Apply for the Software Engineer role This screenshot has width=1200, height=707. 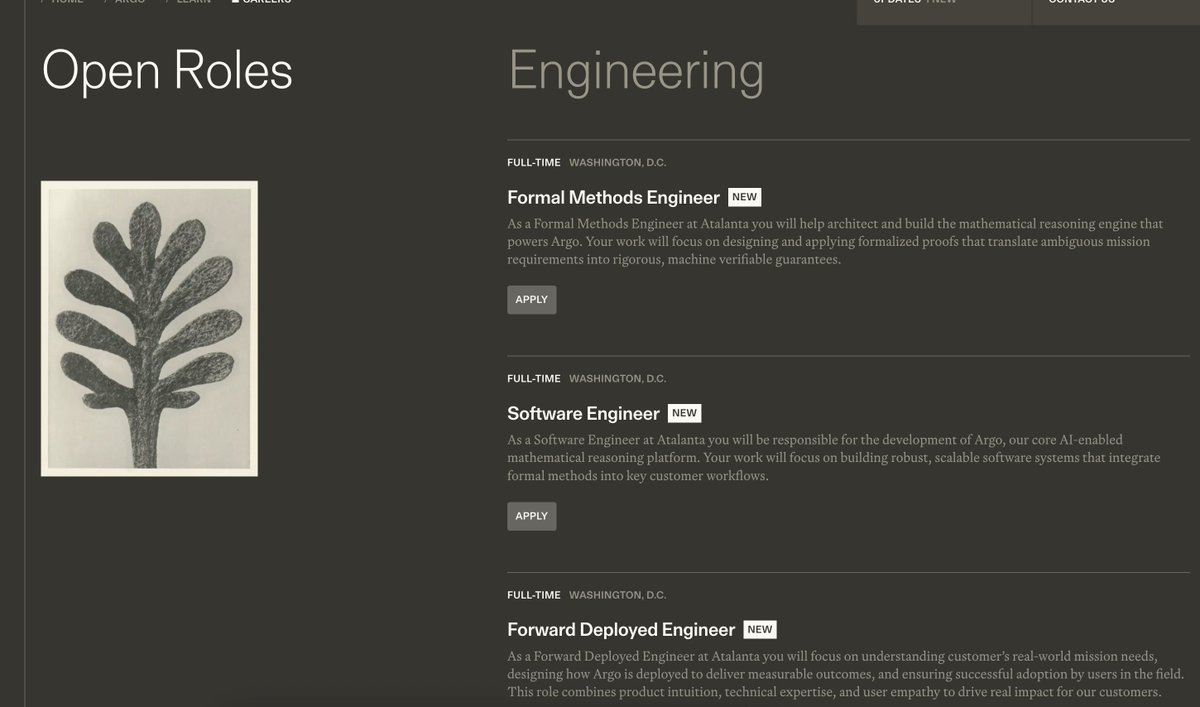(x=531, y=516)
